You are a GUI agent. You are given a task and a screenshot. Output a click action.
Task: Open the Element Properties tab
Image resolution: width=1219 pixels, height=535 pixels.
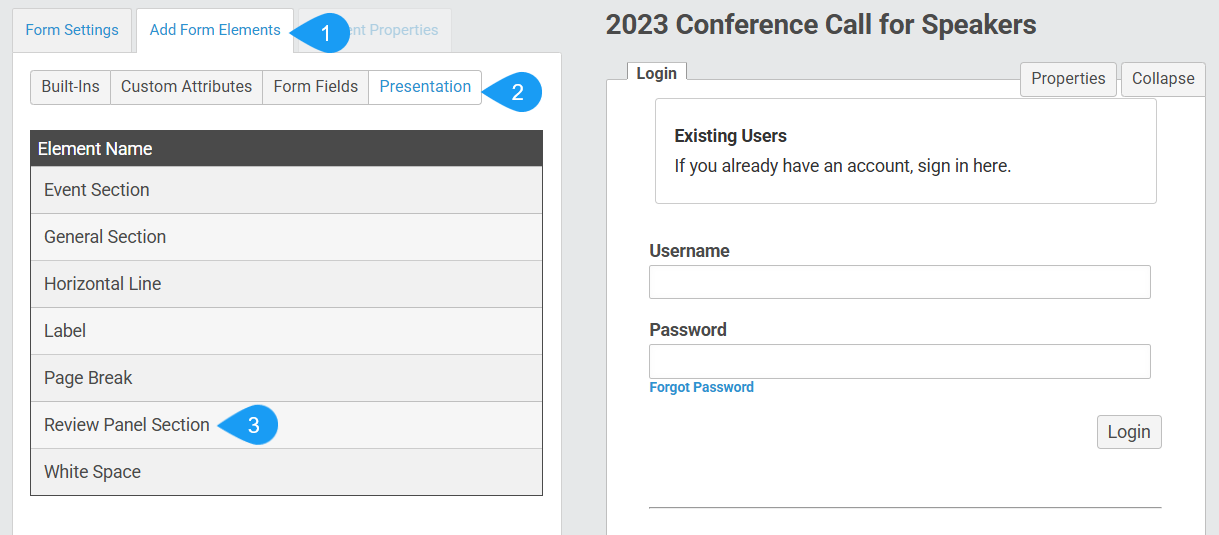coord(375,30)
